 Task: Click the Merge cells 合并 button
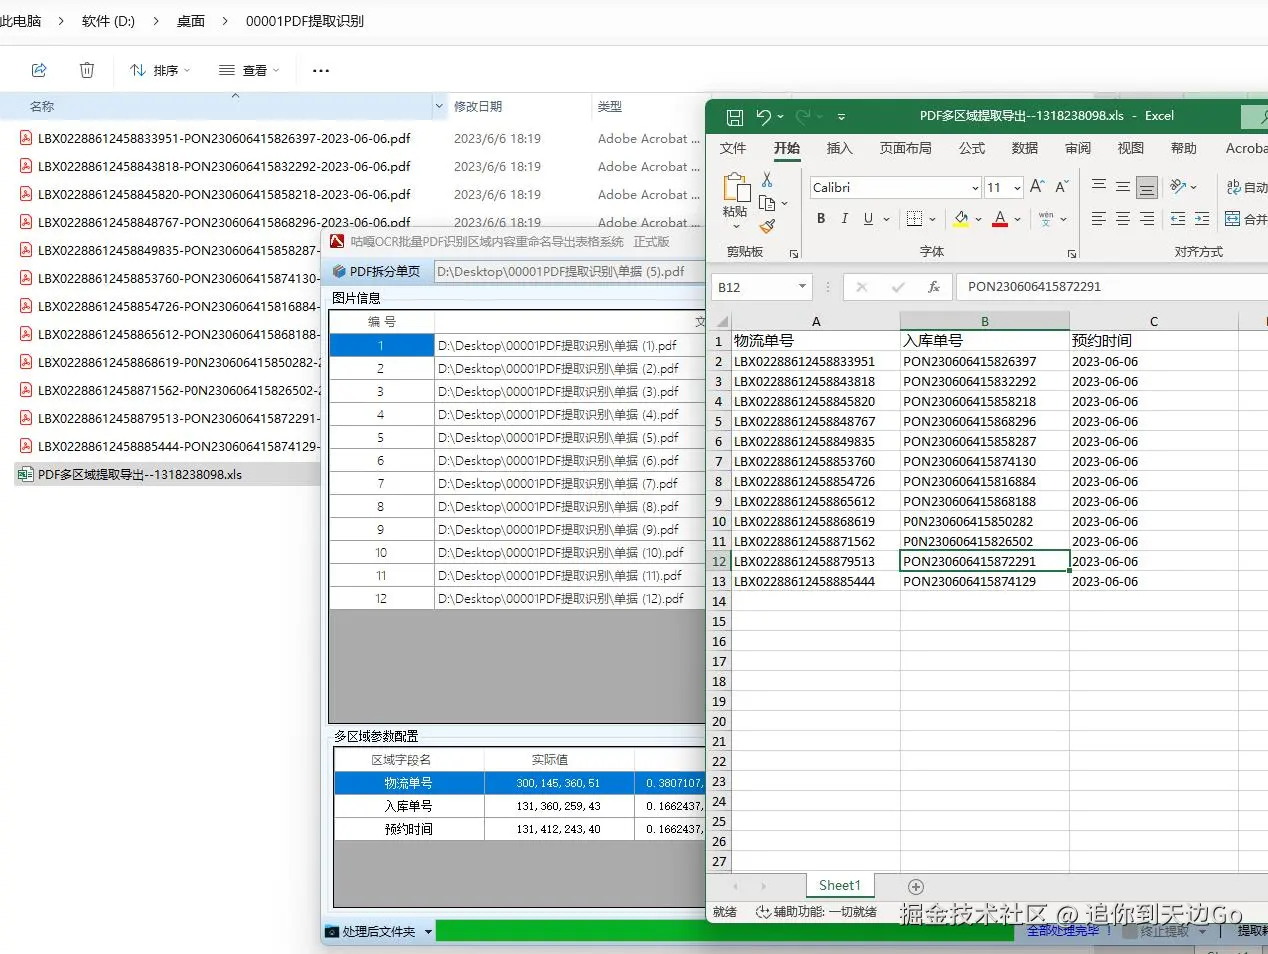tap(1246, 218)
